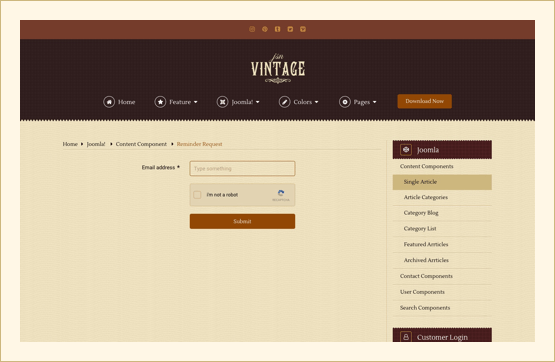Click the Download Now button

coord(424,101)
